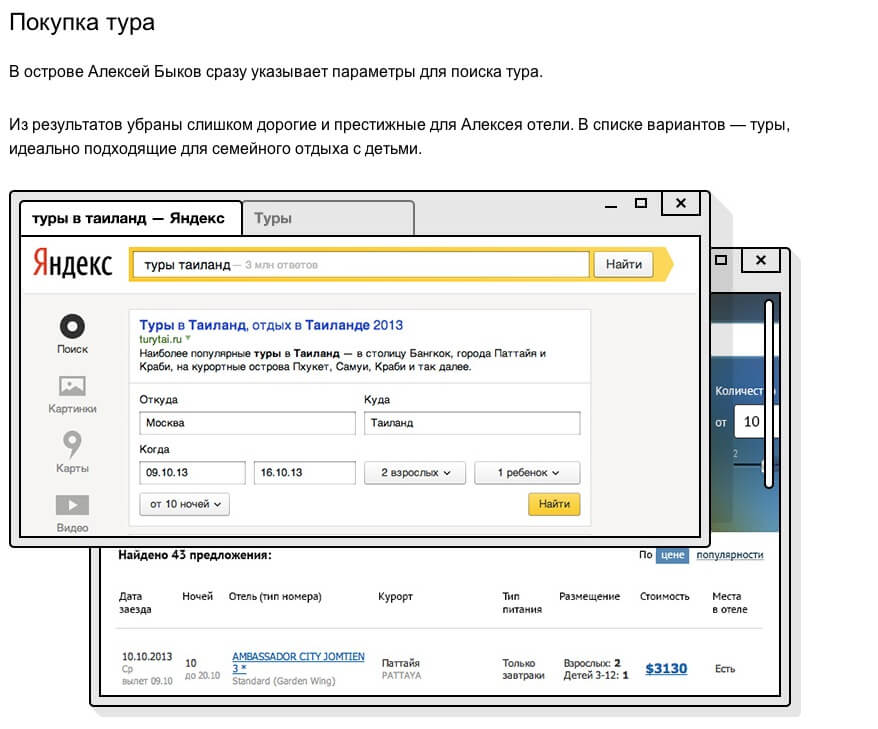Viewport: 878px width, 729px height.
Task: Open Картинки in the sidebar
Action: point(72,386)
